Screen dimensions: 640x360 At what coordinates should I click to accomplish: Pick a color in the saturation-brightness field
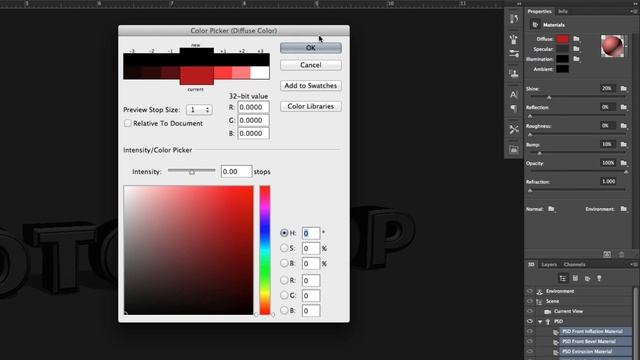[x=189, y=250]
